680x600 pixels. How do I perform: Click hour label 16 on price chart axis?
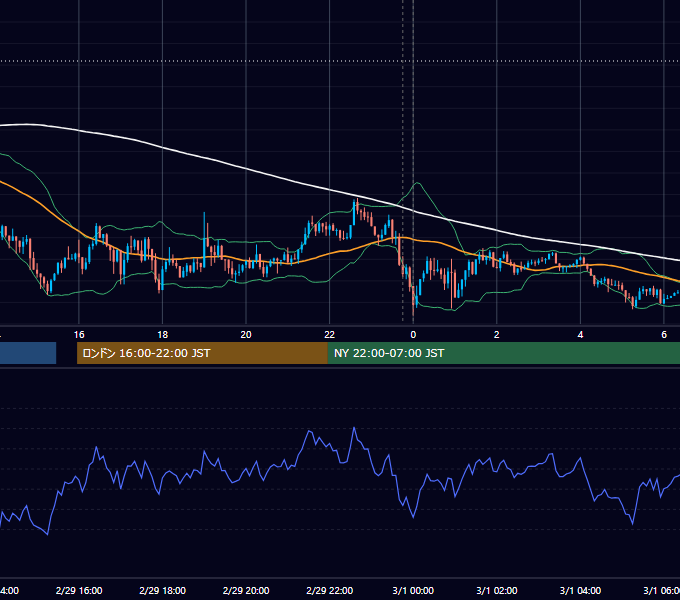tap(79, 335)
